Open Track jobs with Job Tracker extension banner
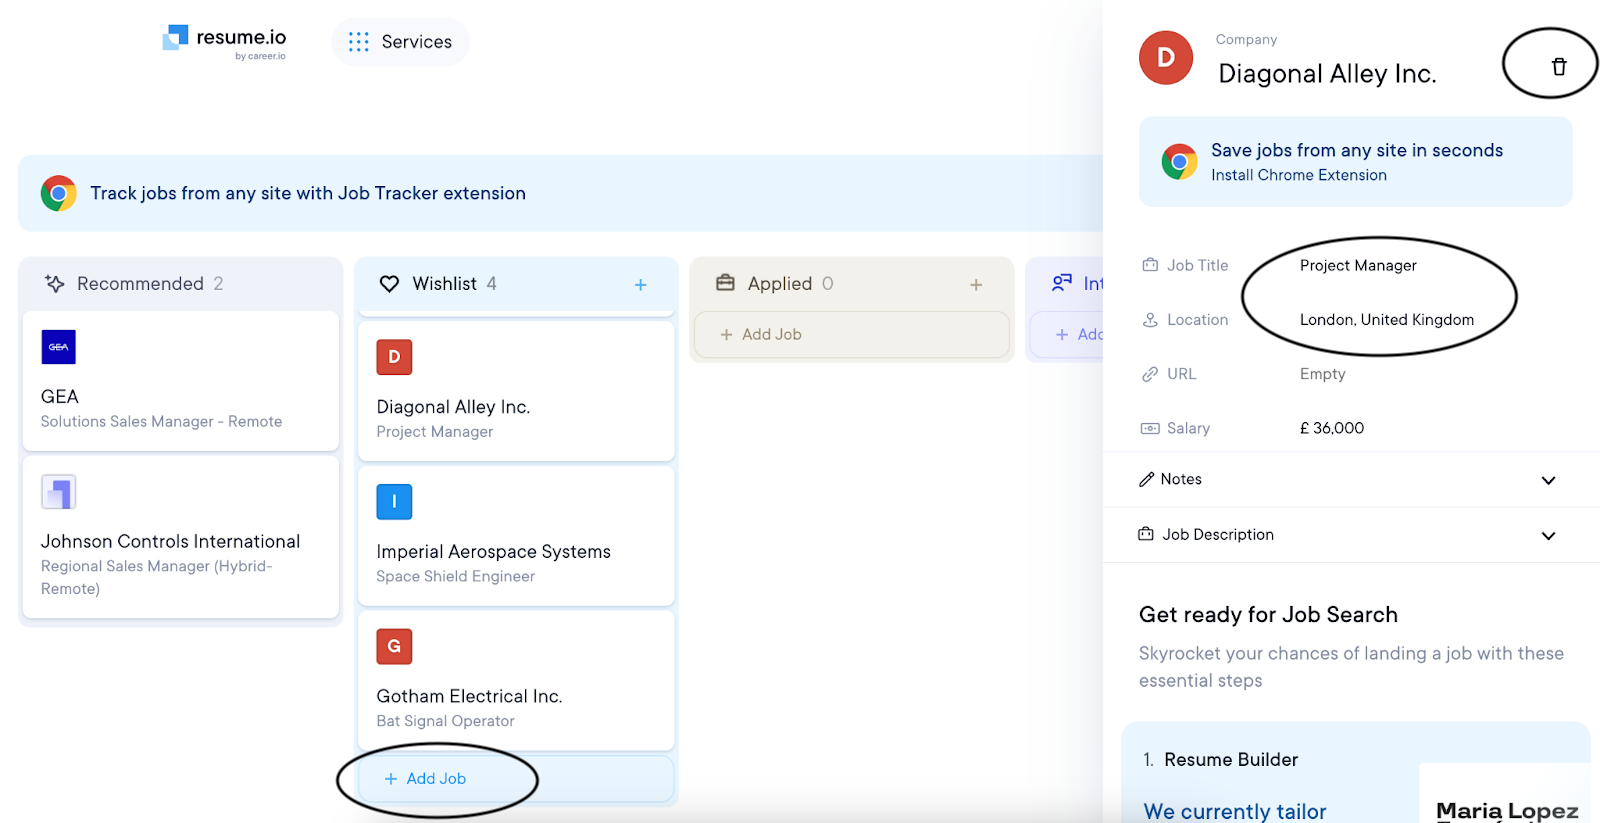The height and width of the screenshot is (823, 1600). coord(308,193)
